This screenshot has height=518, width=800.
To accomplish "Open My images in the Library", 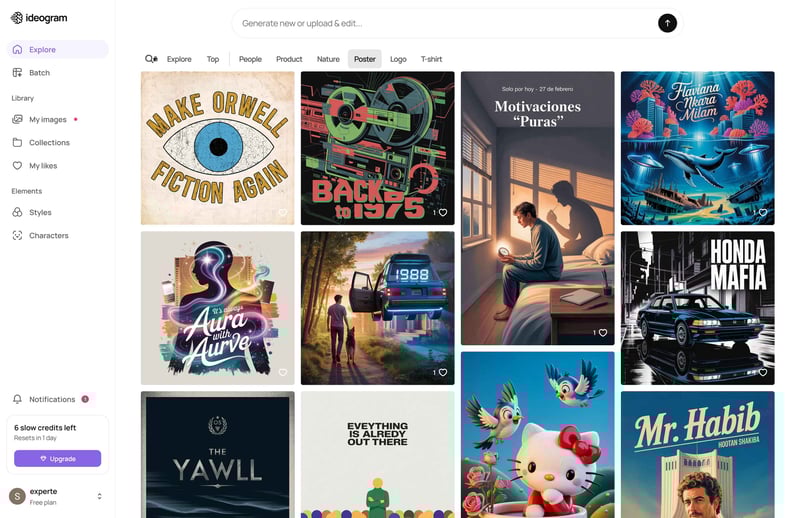I will coord(47,120).
